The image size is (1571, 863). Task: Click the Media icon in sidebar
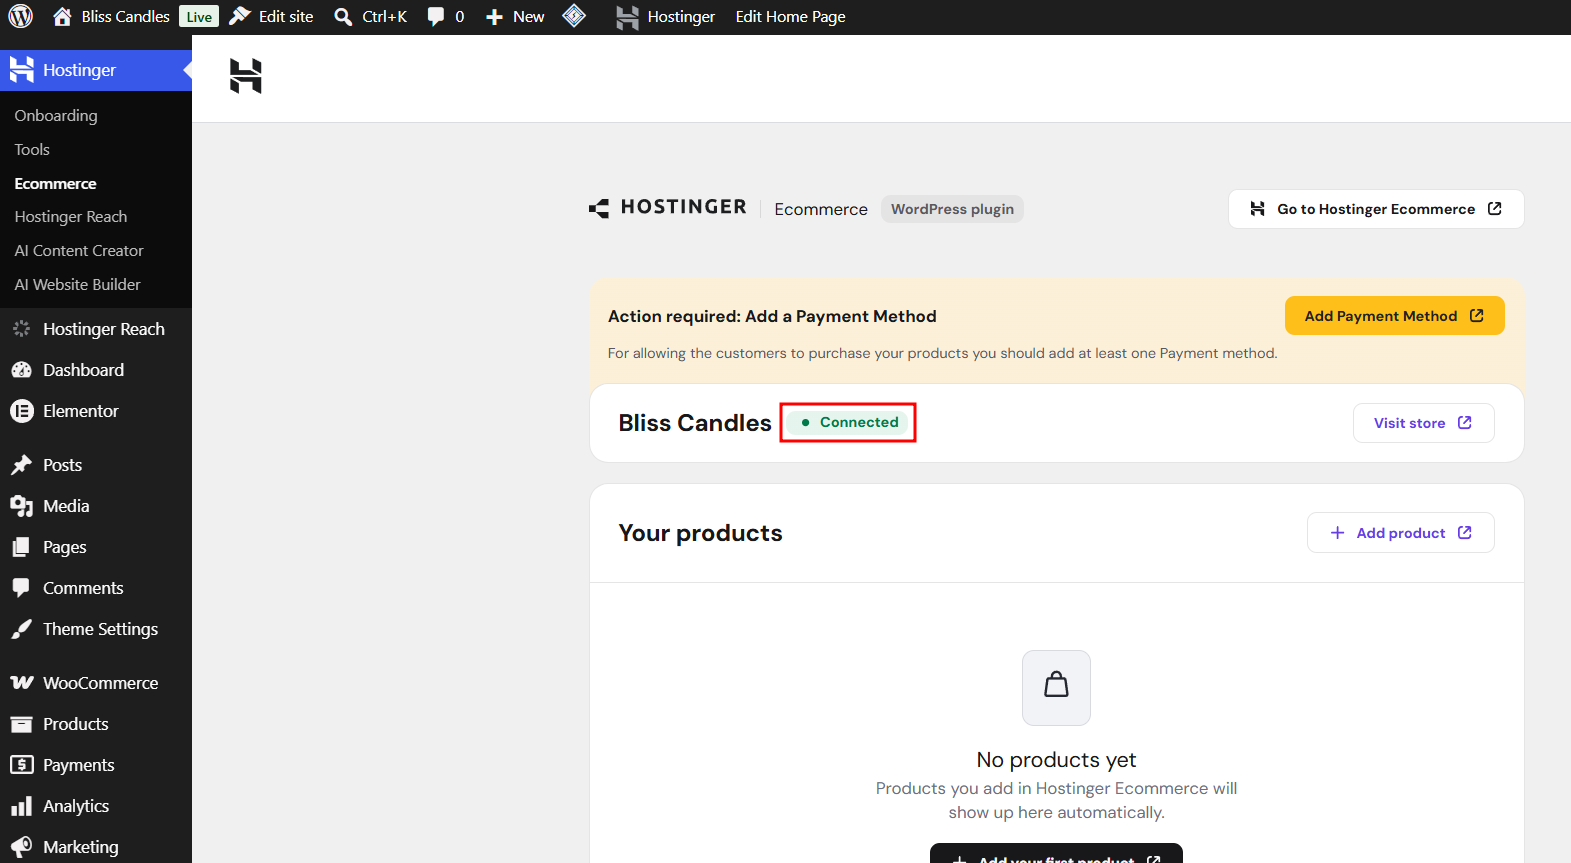(21, 506)
